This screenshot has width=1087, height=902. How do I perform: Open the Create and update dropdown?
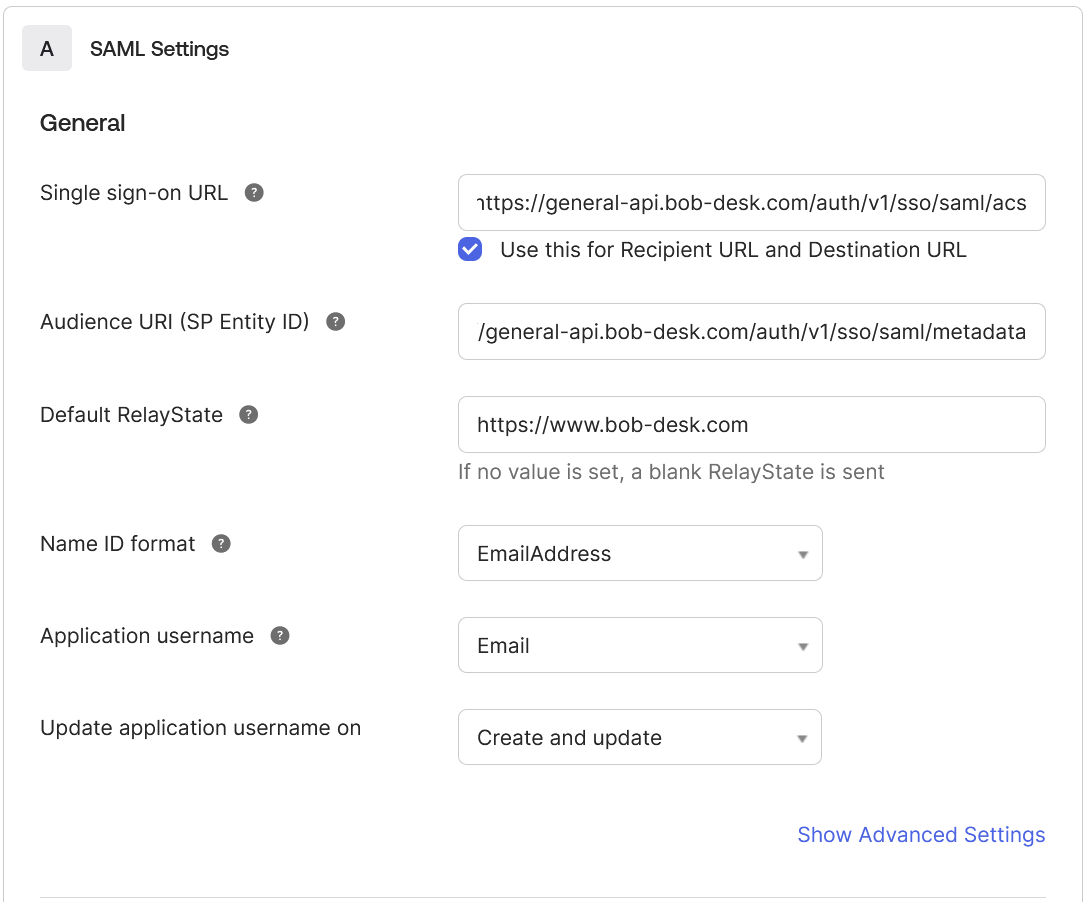point(640,737)
